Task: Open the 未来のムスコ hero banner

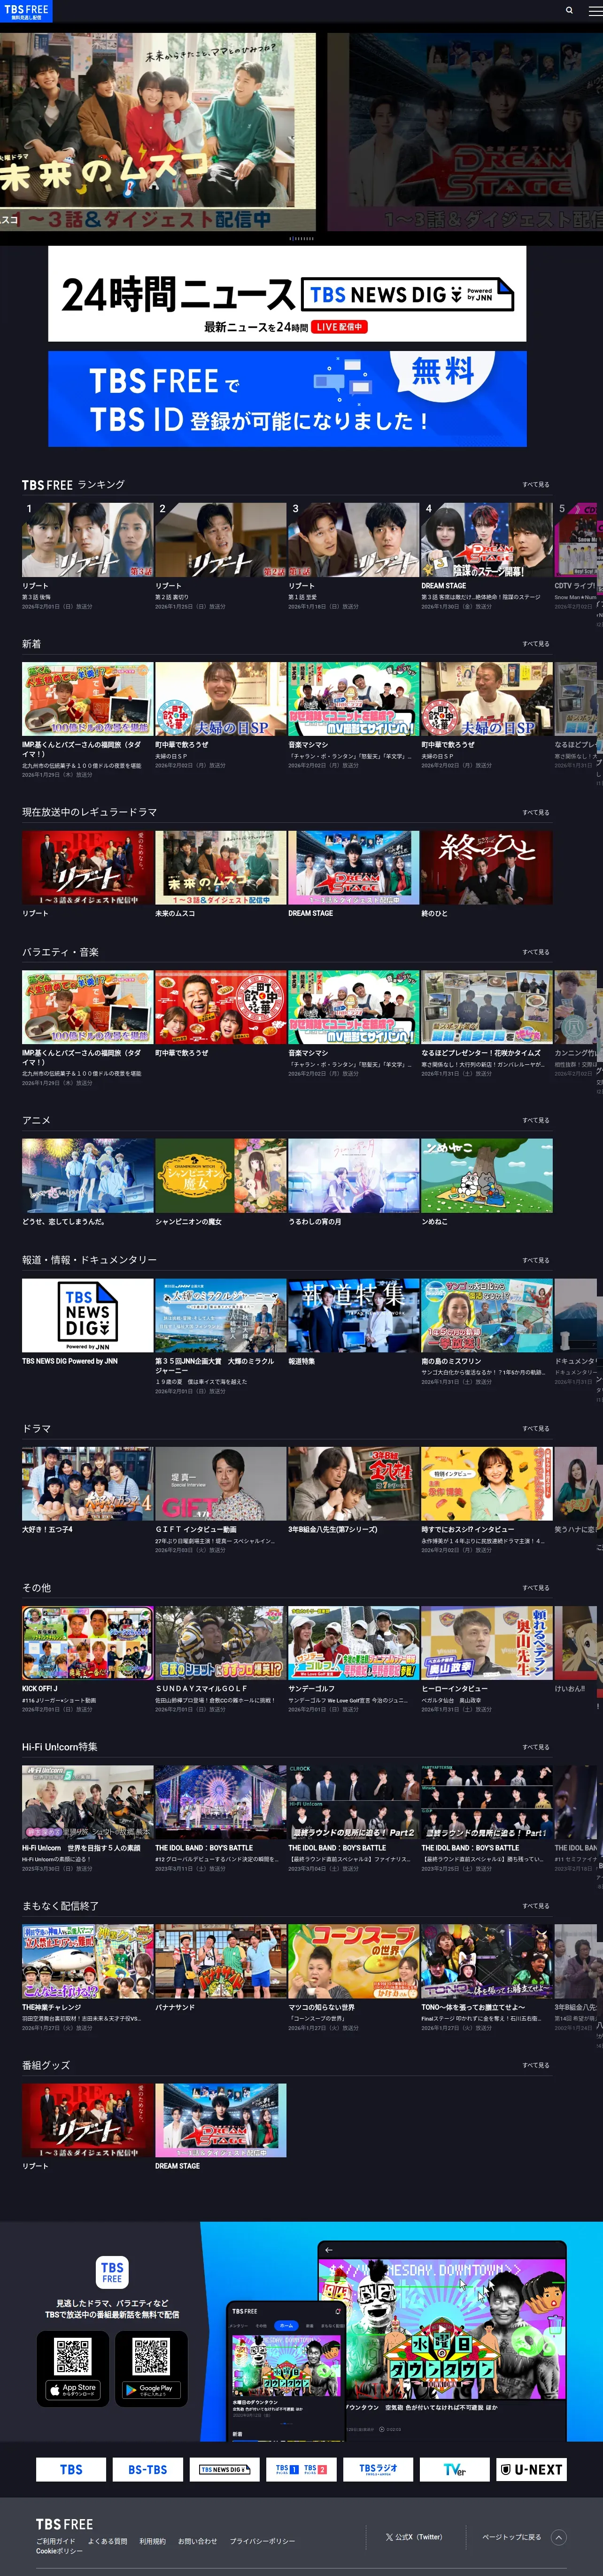Action: tap(158, 132)
